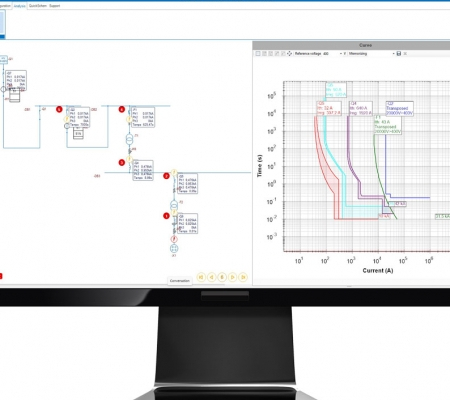Click the second icon in Curve toolbar
The height and width of the screenshot is (400, 450).
tap(264, 54)
